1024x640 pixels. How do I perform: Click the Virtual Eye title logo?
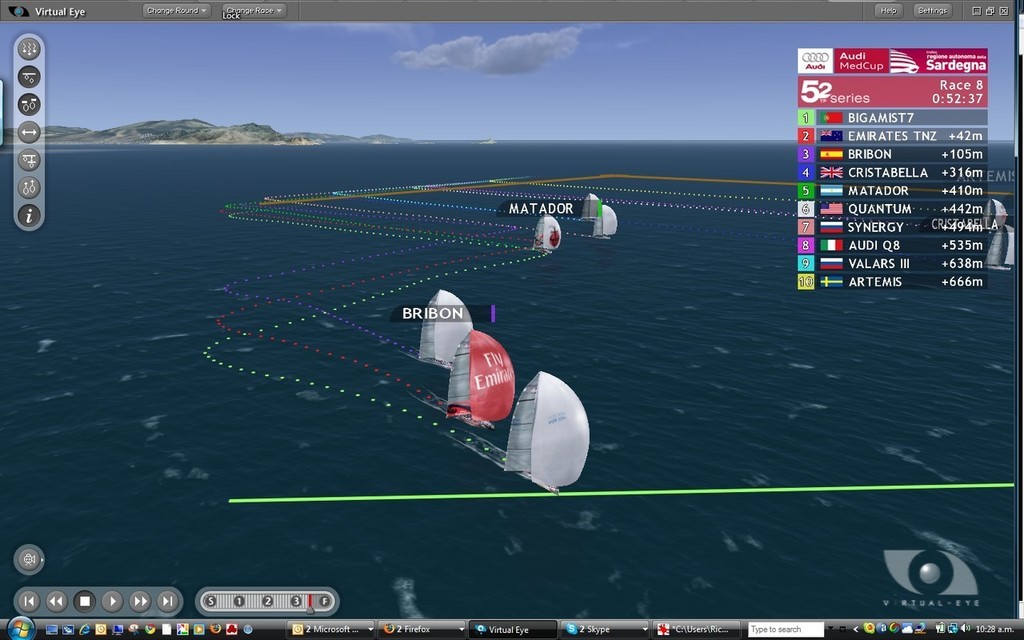[19, 11]
